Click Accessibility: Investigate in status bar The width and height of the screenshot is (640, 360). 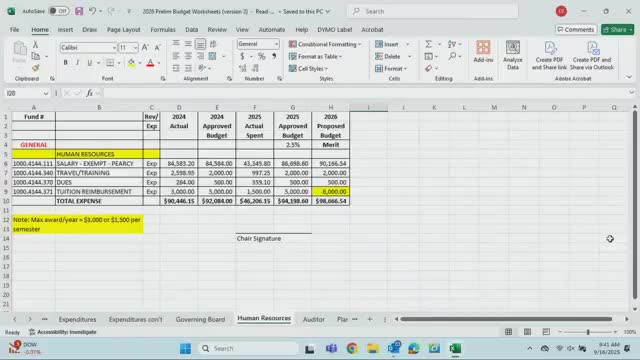tap(63, 332)
